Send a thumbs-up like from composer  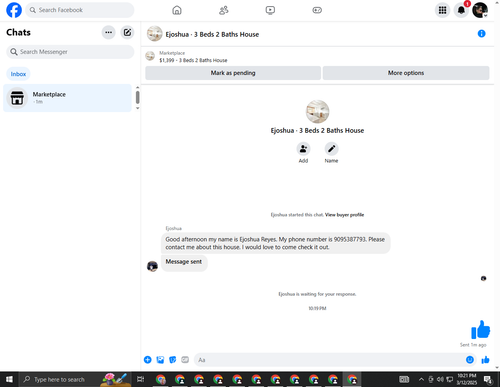[x=485, y=360]
